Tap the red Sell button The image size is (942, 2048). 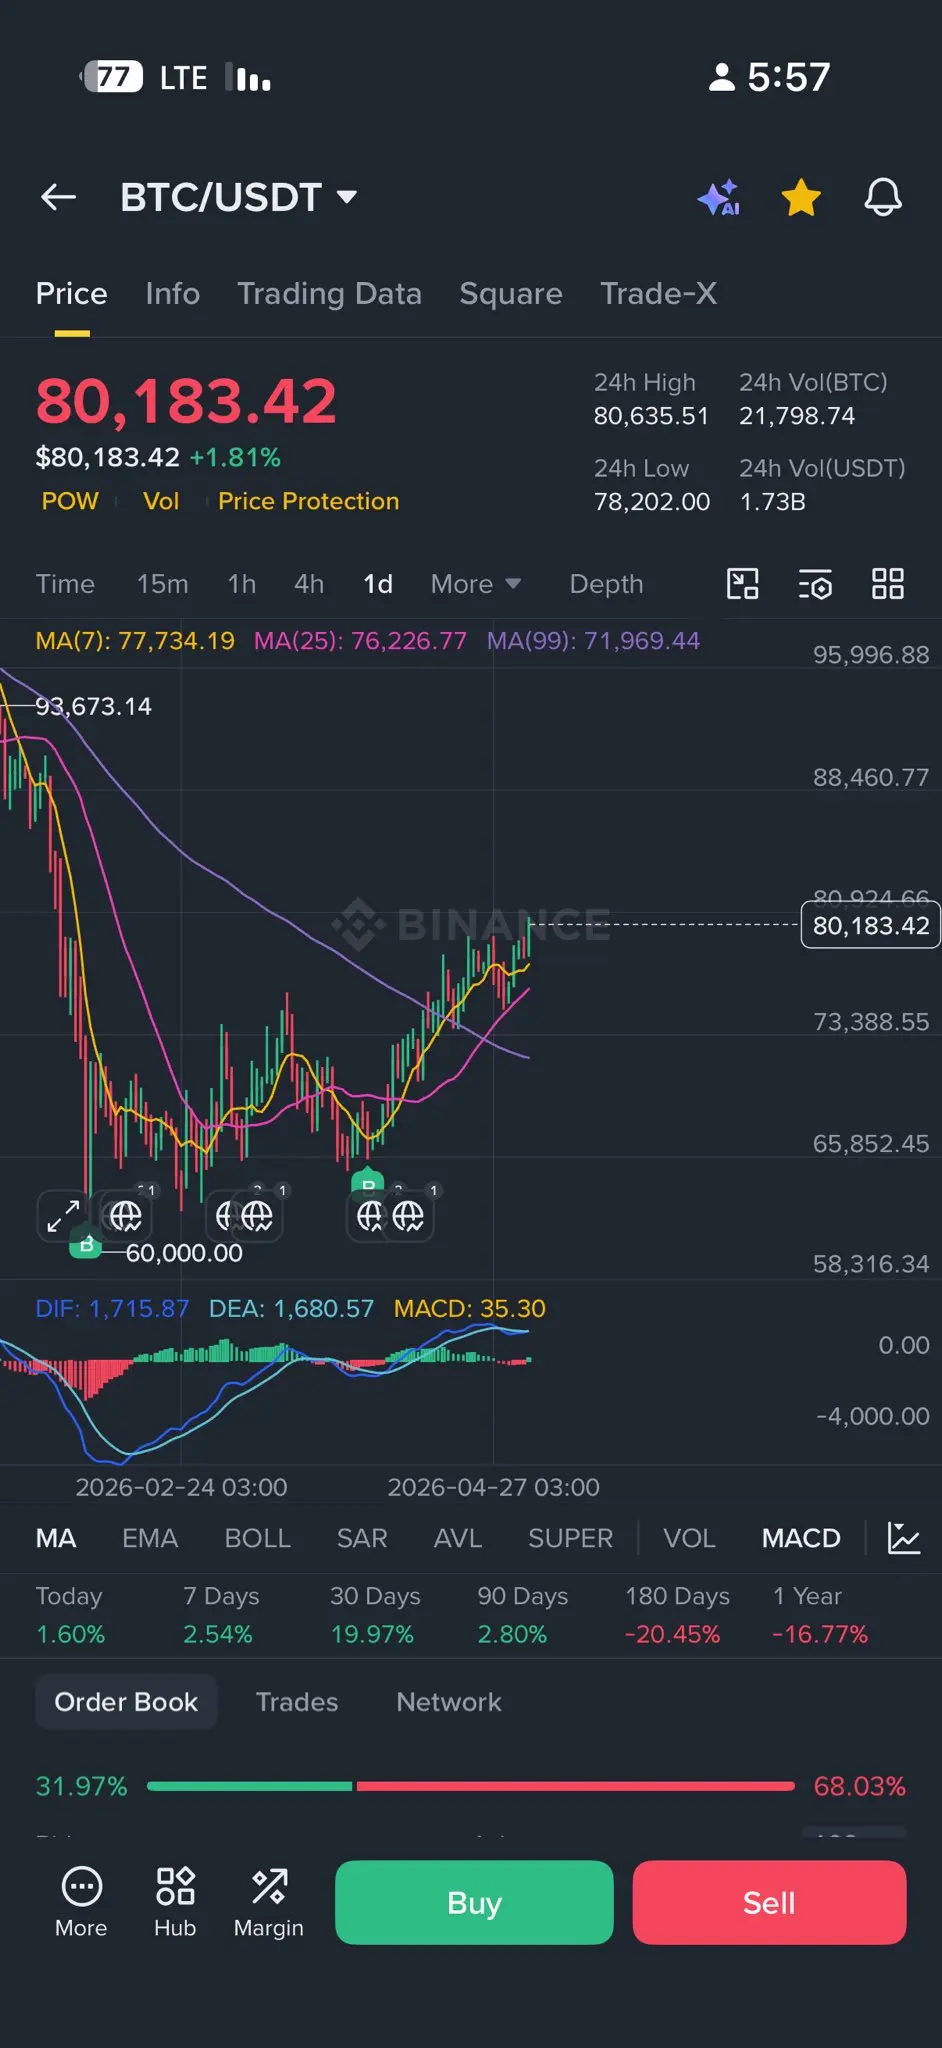[769, 1902]
